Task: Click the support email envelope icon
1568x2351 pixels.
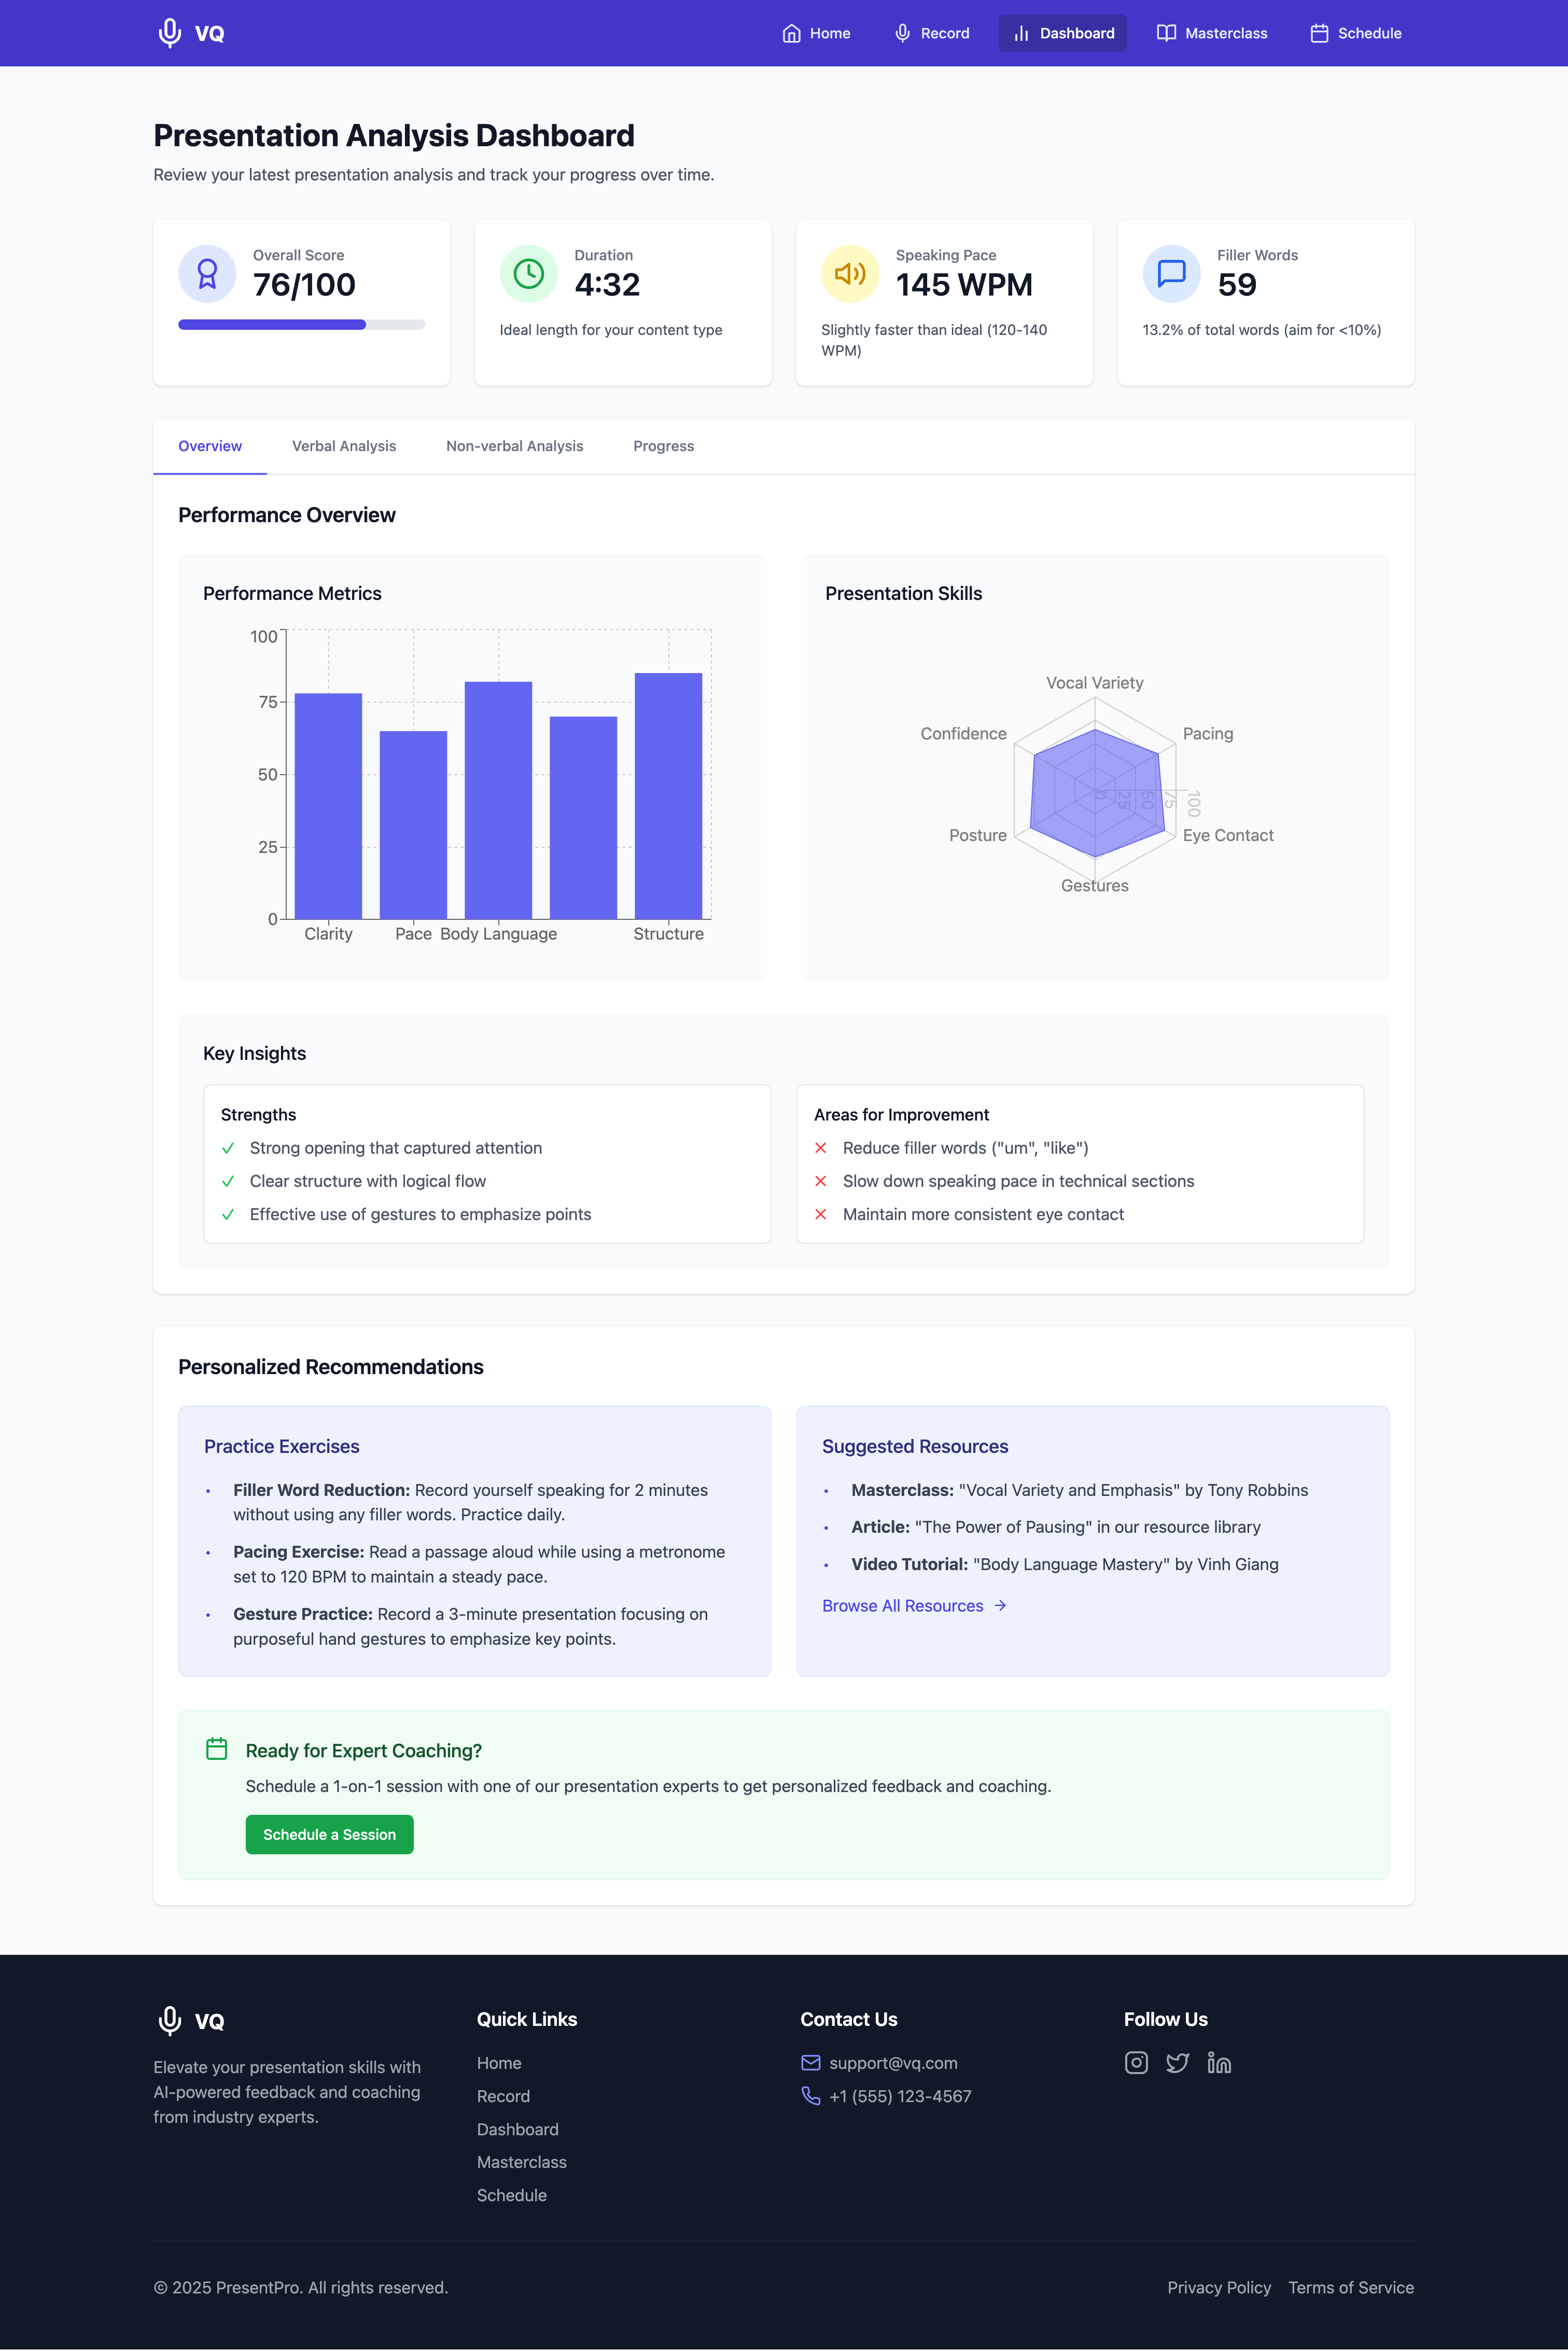Action: [810, 2063]
